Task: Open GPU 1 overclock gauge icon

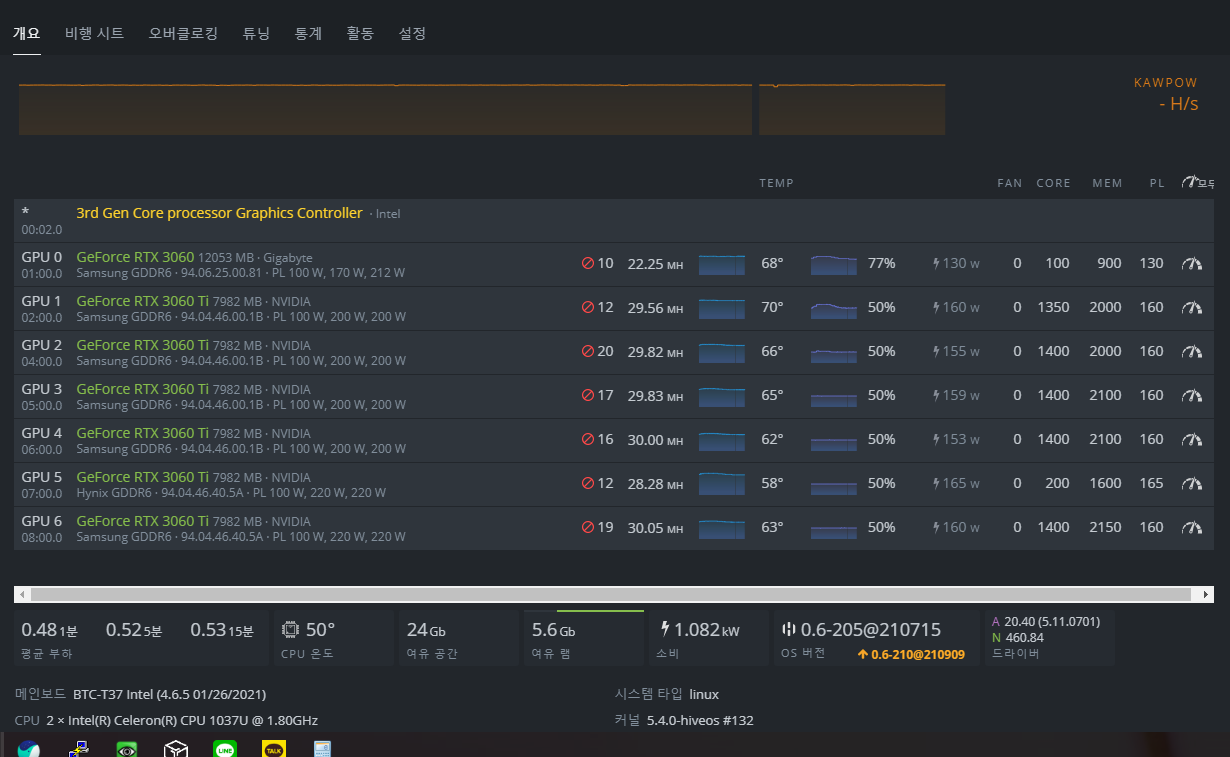Action: click(x=1191, y=308)
